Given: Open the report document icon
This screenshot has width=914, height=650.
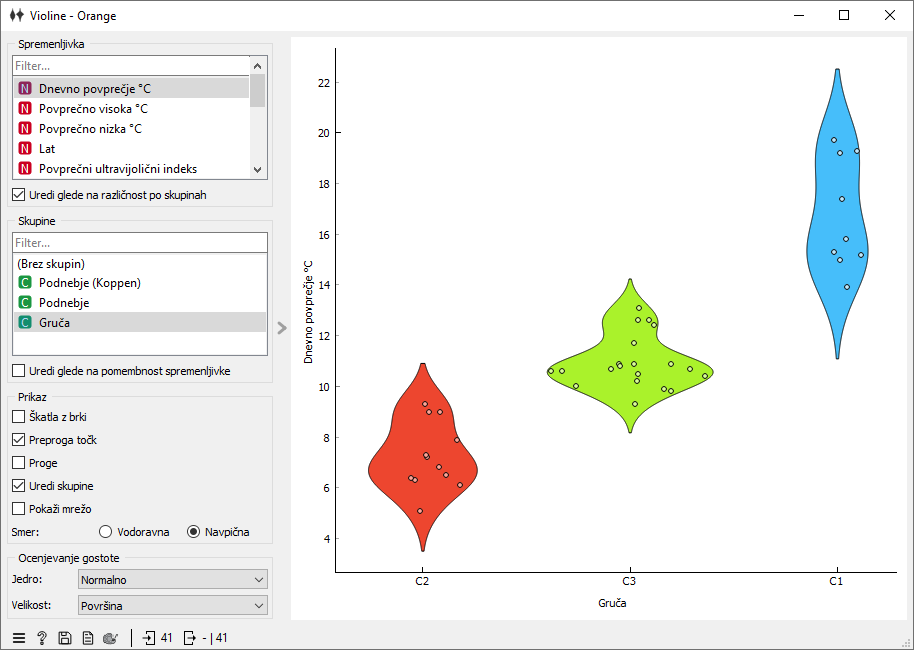Looking at the screenshot, I should (x=87, y=638).
